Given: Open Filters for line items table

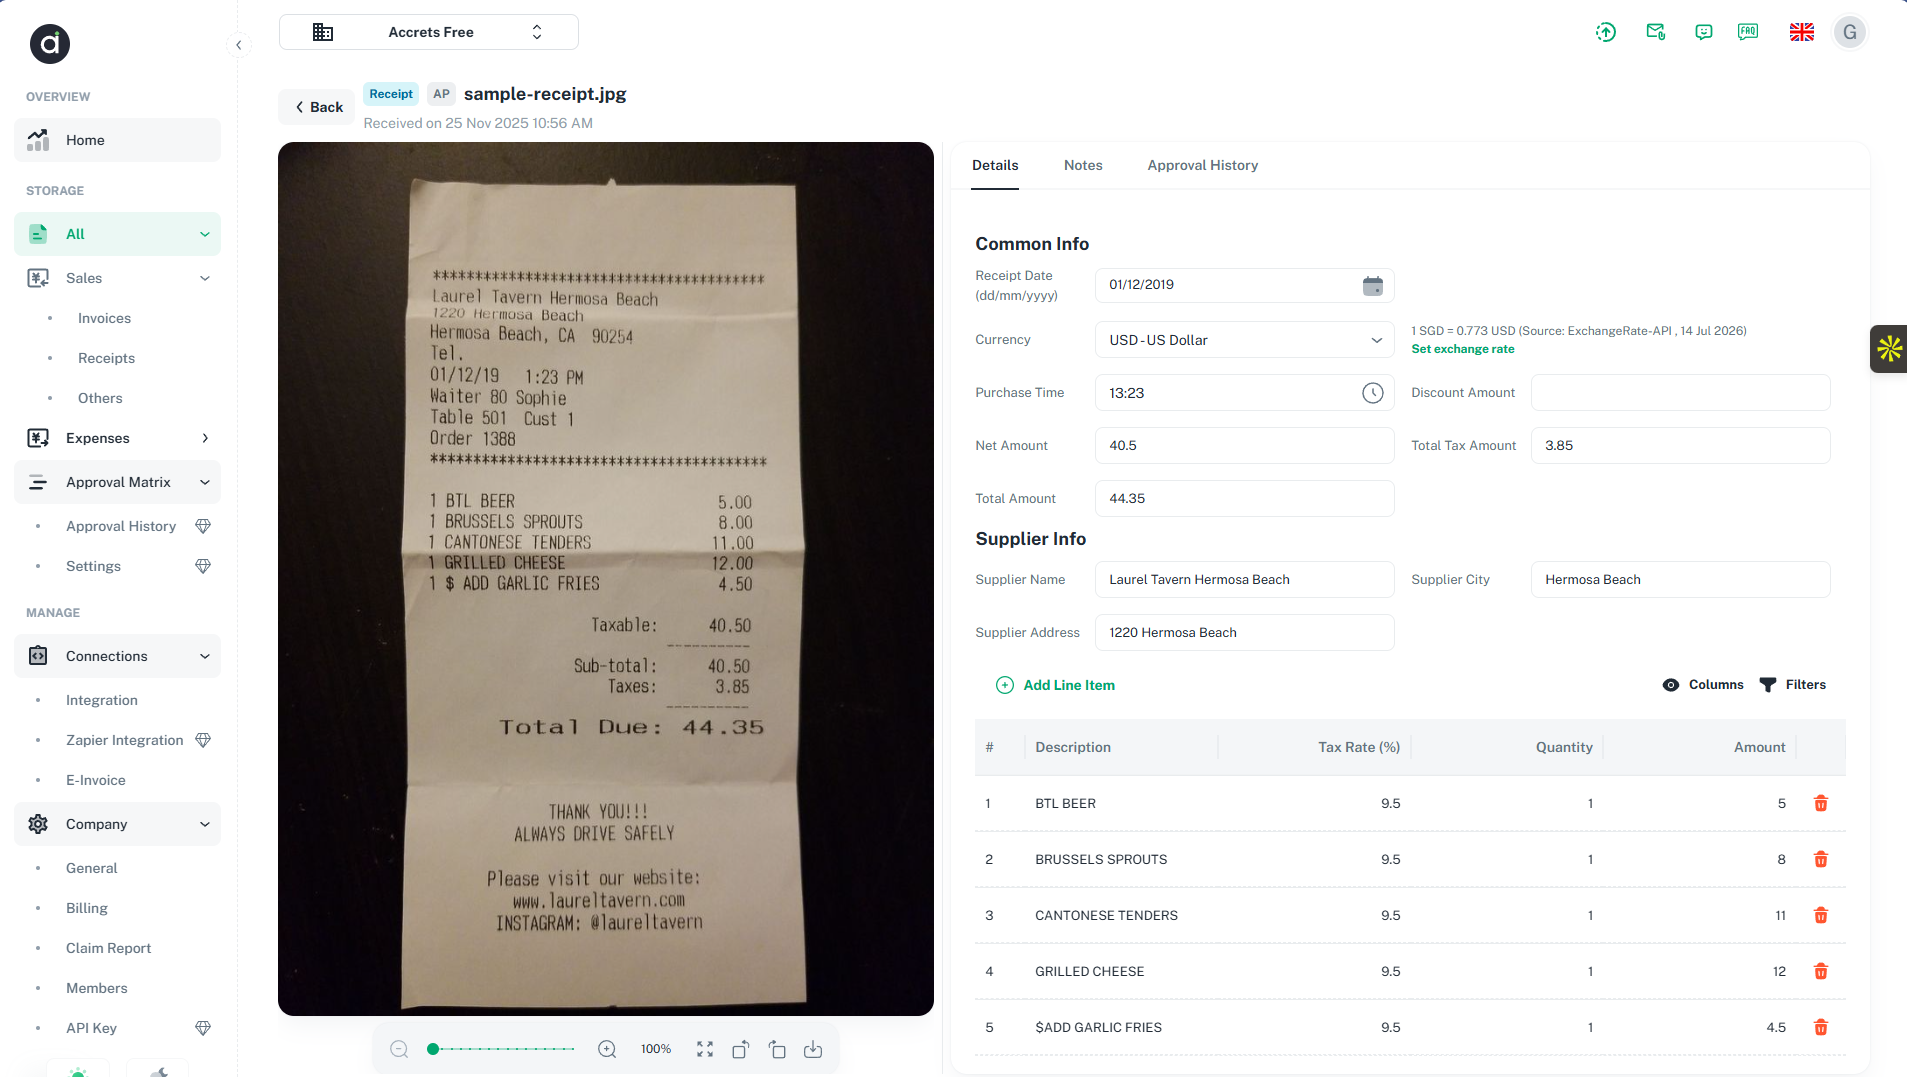Looking at the screenshot, I should pyautogui.click(x=1793, y=685).
